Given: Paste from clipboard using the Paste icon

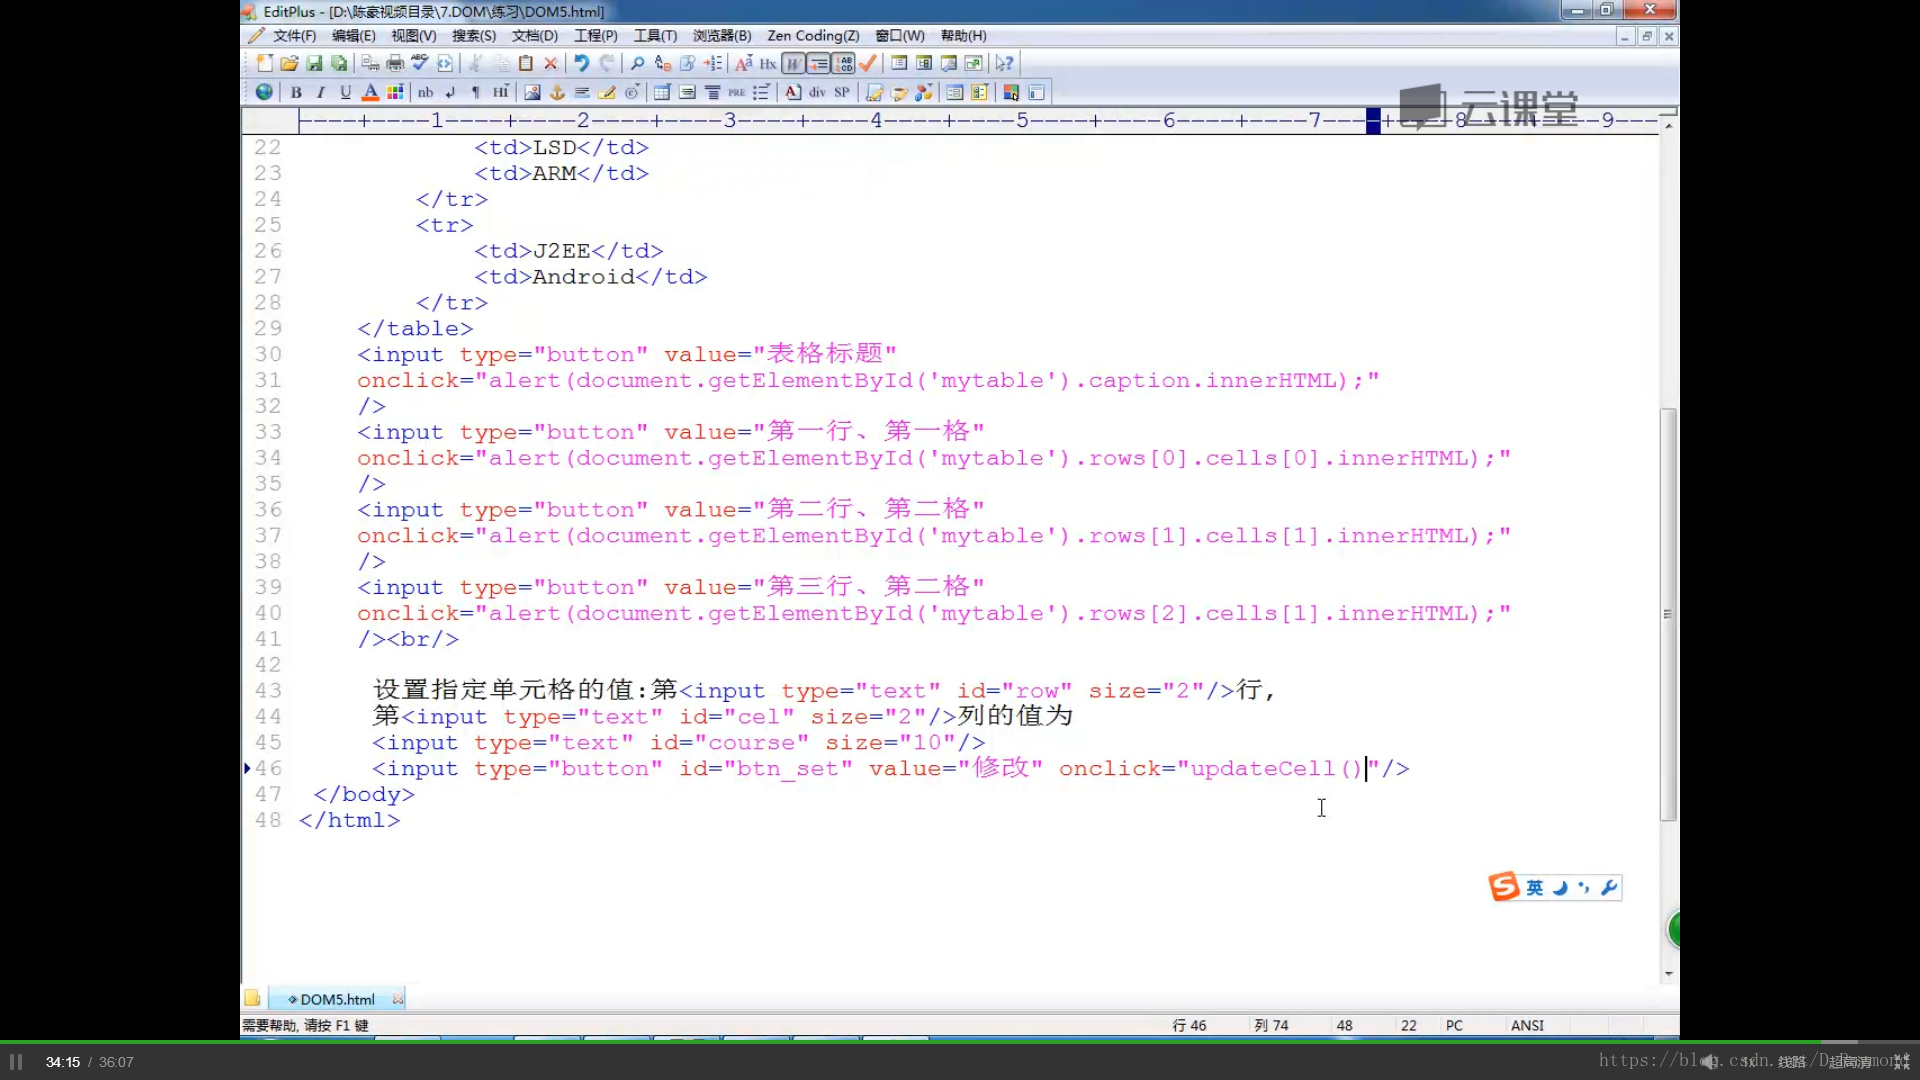Looking at the screenshot, I should click(526, 63).
